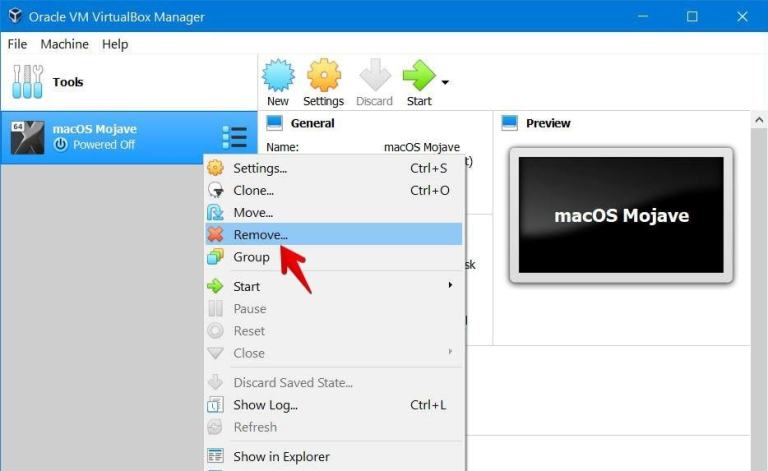Click the Preview section header
This screenshot has height=471, width=768.
[x=548, y=123]
